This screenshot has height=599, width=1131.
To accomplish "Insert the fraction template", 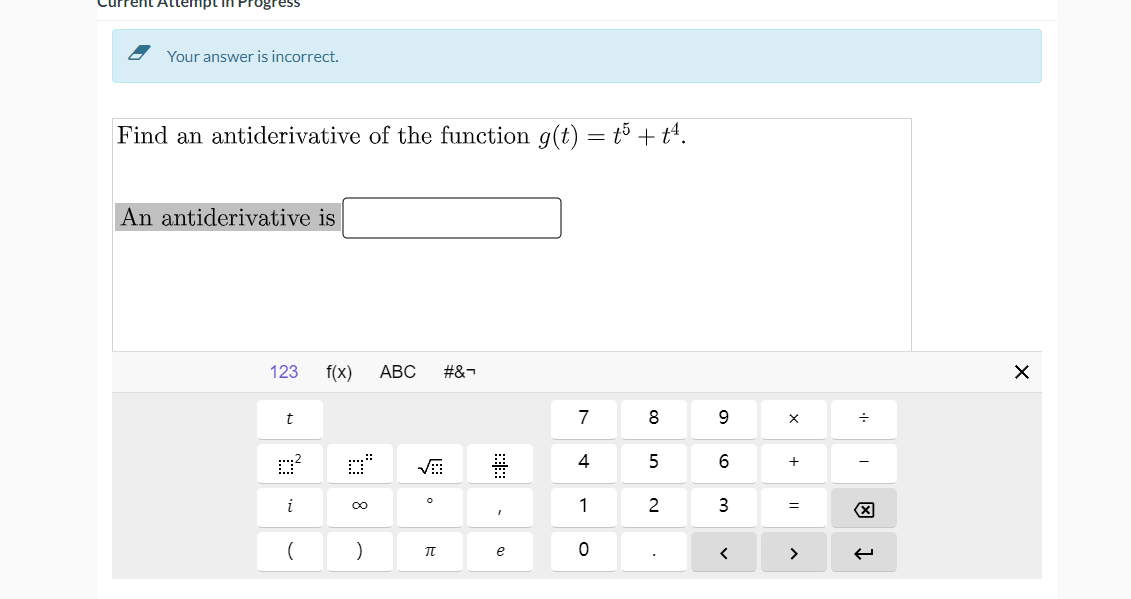I will coord(500,463).
